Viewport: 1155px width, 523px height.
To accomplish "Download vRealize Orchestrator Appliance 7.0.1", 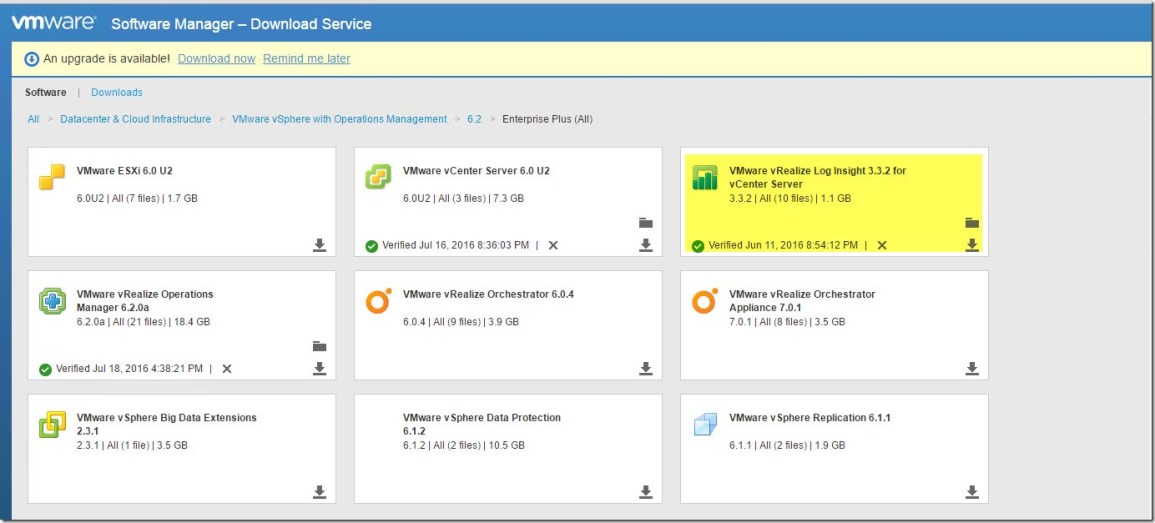I will pyautogui.click(x=971, y=369).
